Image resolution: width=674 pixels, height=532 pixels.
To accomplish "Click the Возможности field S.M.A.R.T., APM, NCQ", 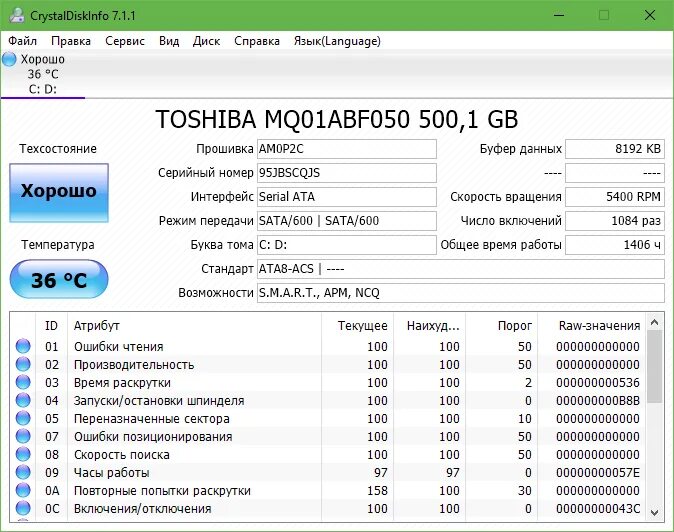I will pos(461,293).
